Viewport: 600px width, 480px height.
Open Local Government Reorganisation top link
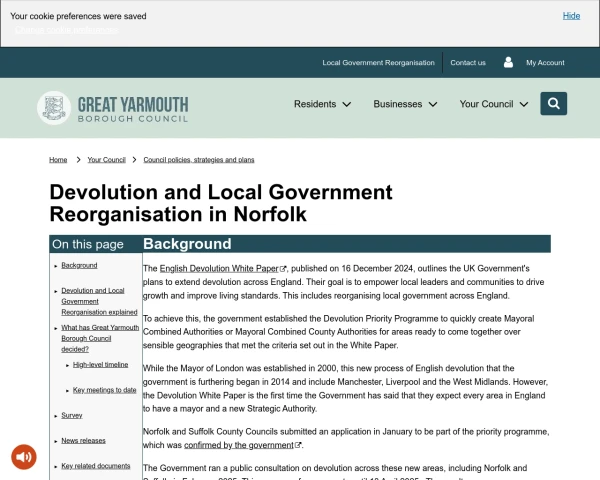(x=378, y=63)
